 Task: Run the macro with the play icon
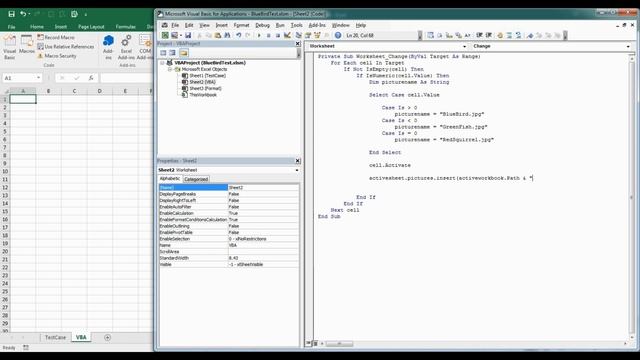[259, 36]
